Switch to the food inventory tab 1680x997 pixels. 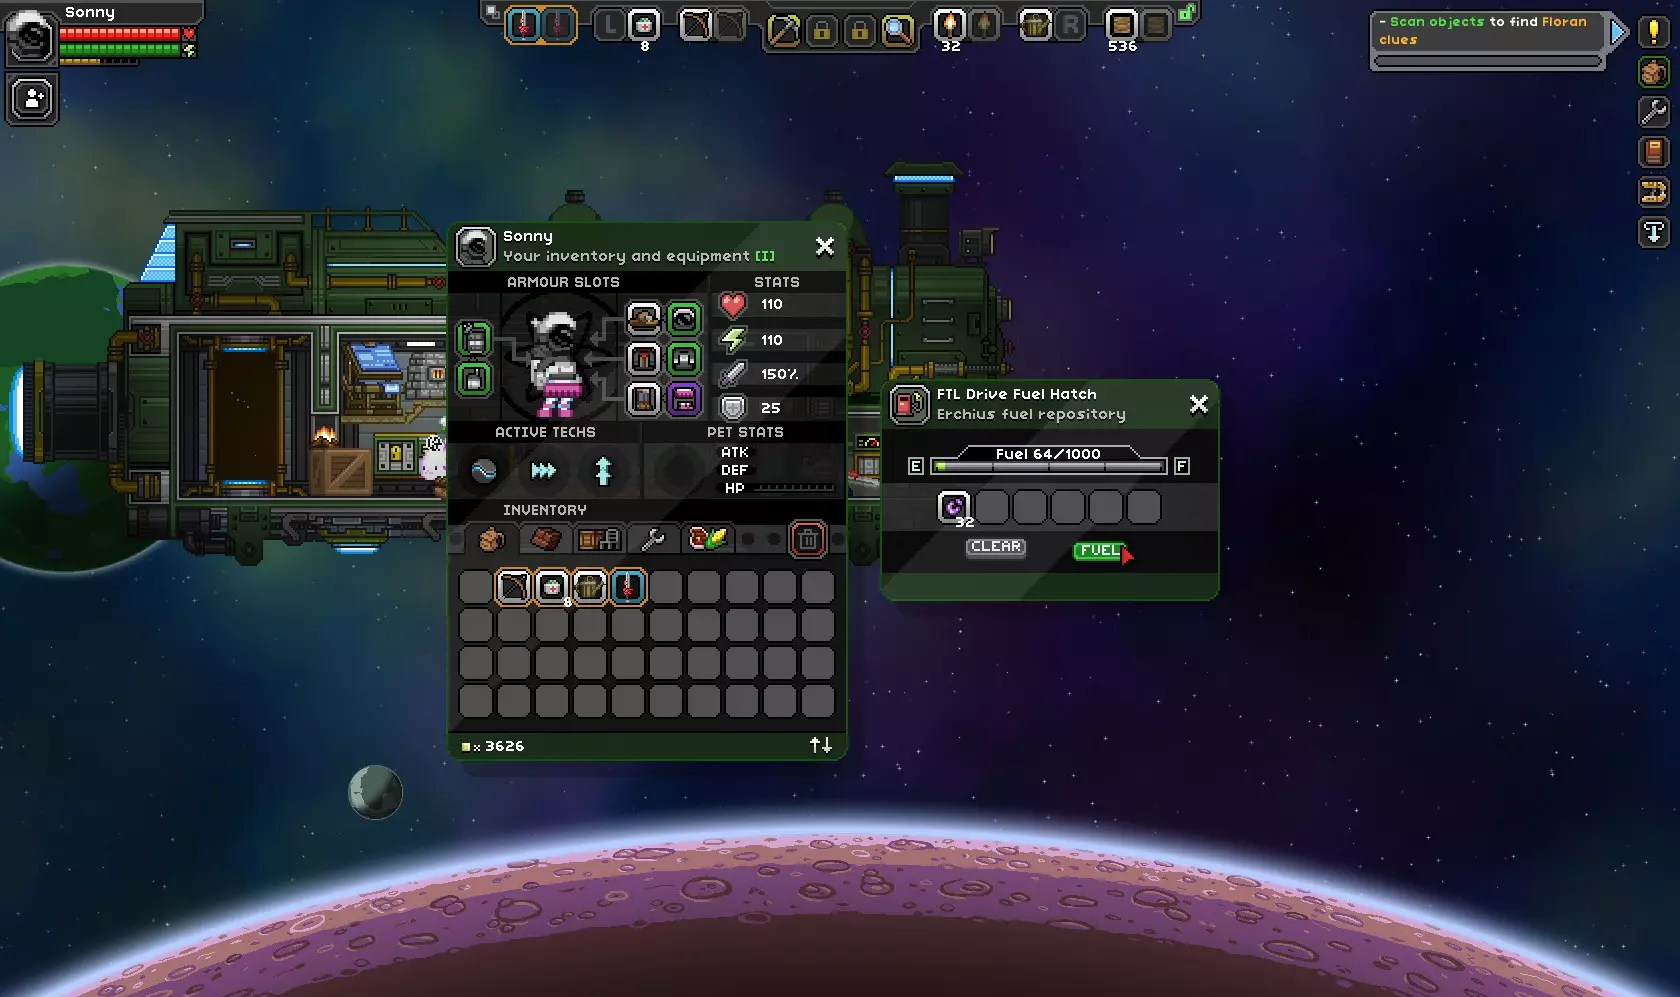tap(708, 540)
